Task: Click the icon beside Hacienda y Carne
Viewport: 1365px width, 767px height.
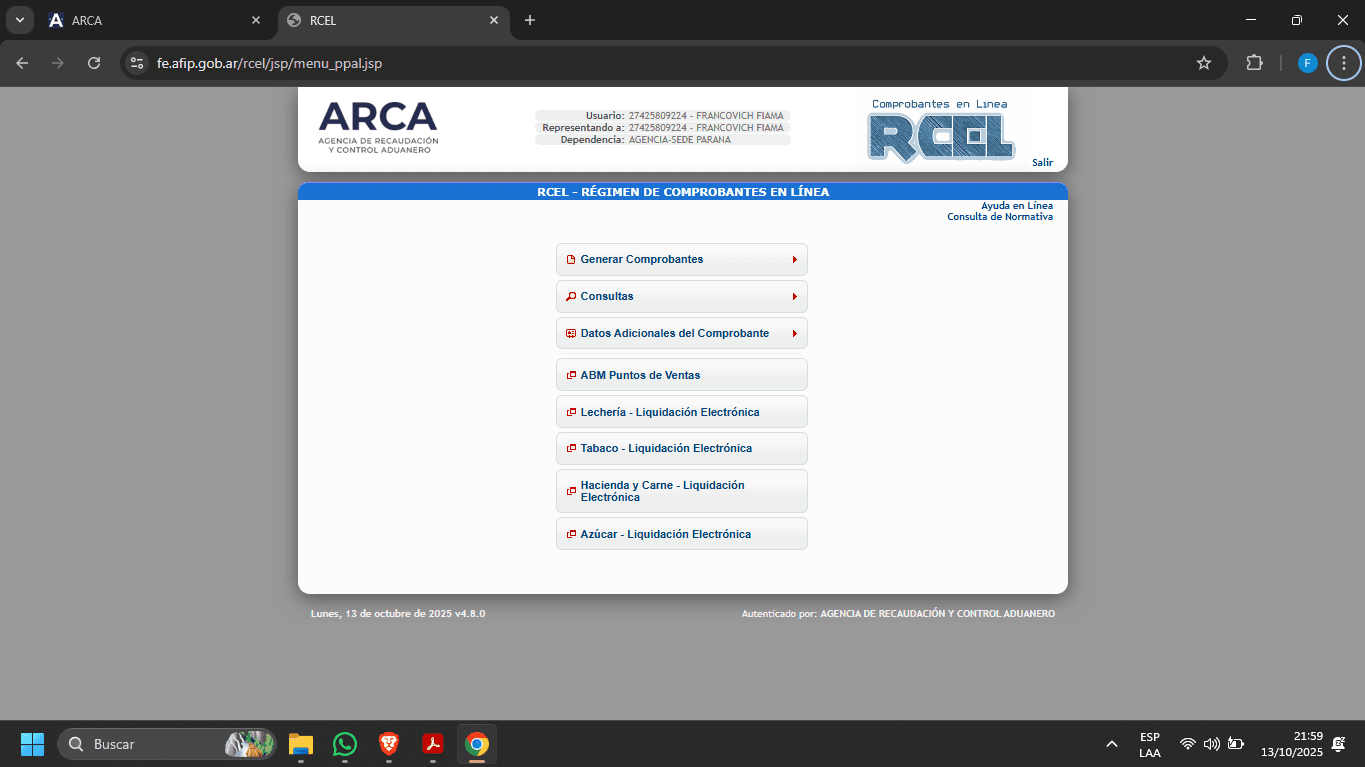Action: (571, 491)
